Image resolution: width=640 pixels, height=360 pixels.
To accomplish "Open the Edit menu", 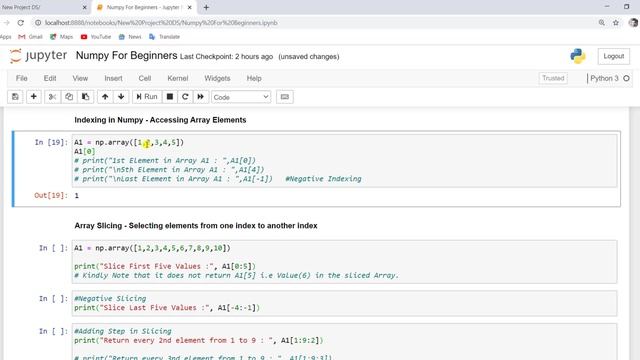I will (50, 78).
